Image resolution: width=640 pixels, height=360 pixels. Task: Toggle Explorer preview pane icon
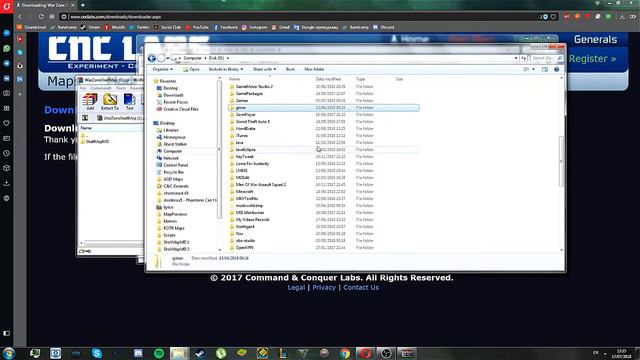[544, 69]
